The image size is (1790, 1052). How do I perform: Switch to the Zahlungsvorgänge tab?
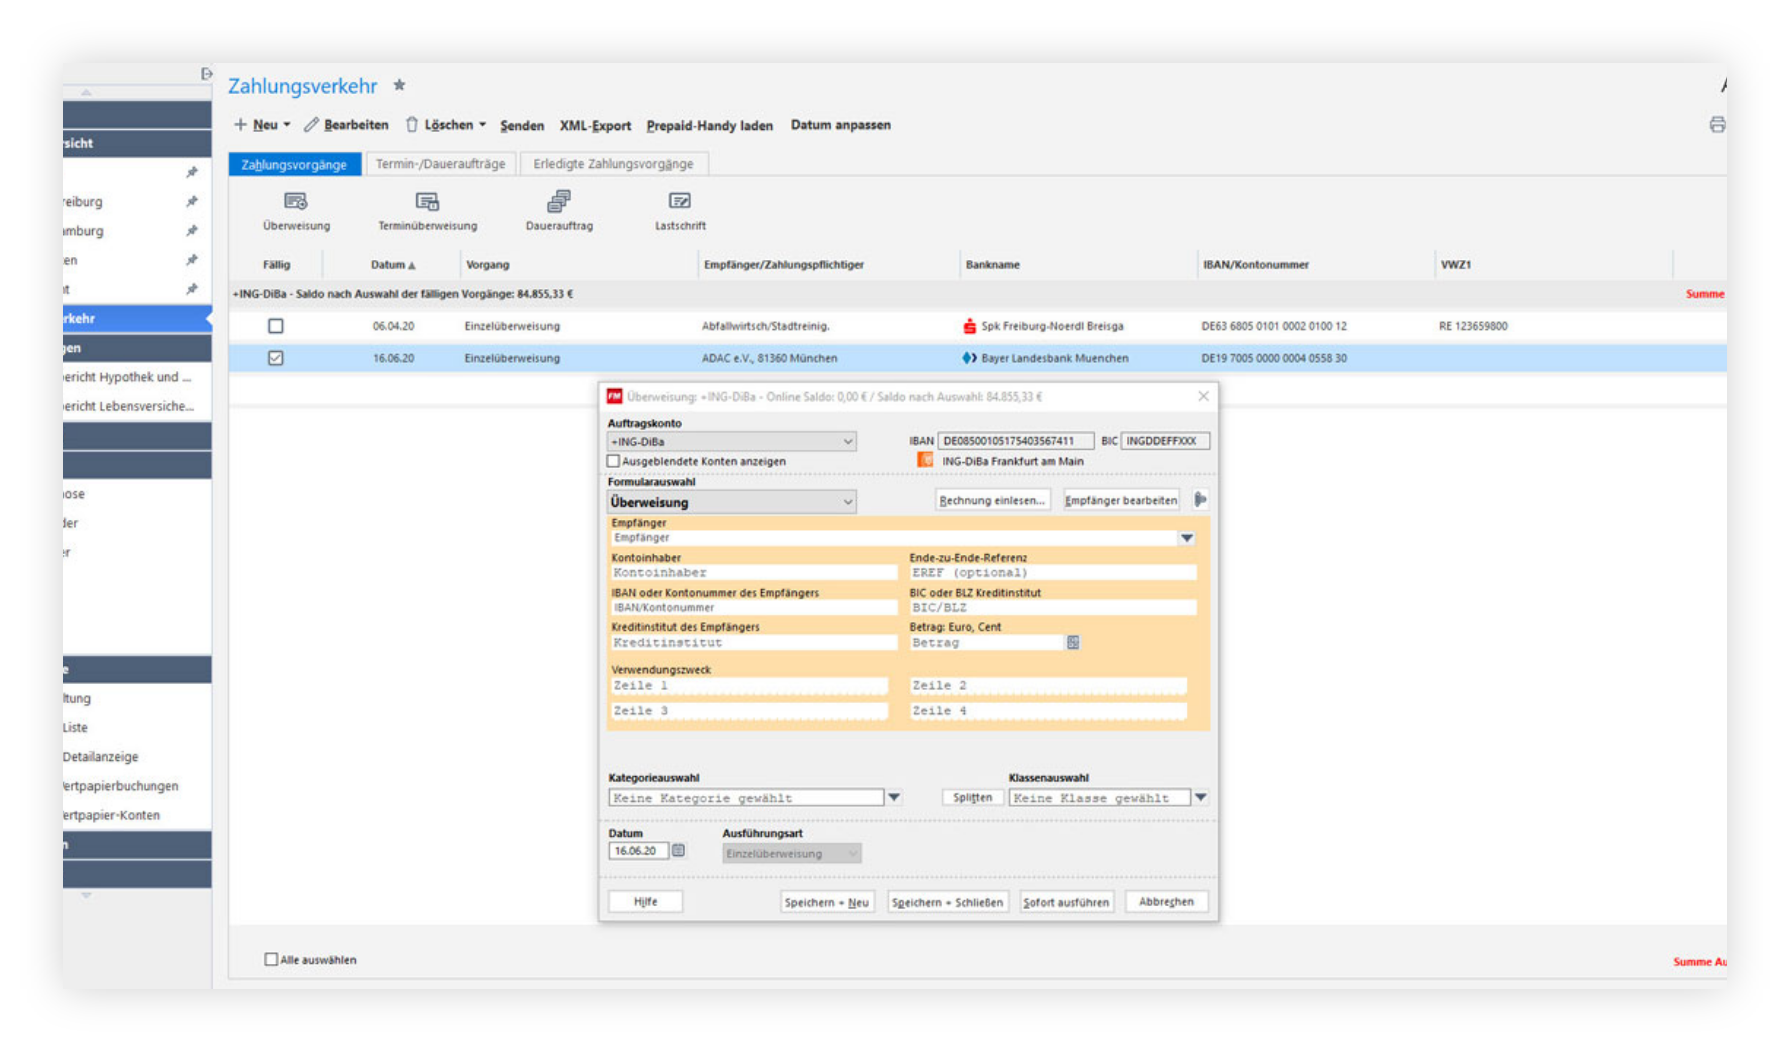tap(294, 164)
